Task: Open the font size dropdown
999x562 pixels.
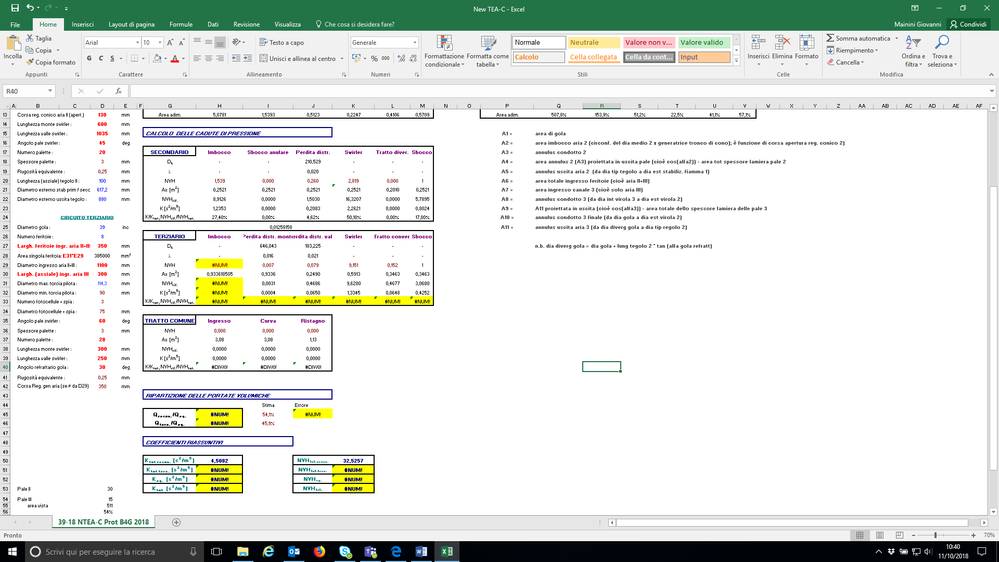Action: tap(159, 43)
